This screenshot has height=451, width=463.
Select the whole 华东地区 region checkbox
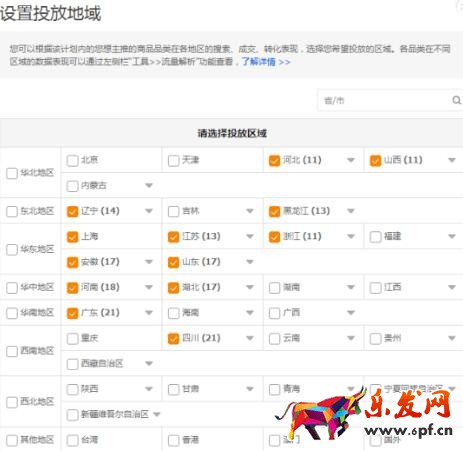tap(12, 249)
